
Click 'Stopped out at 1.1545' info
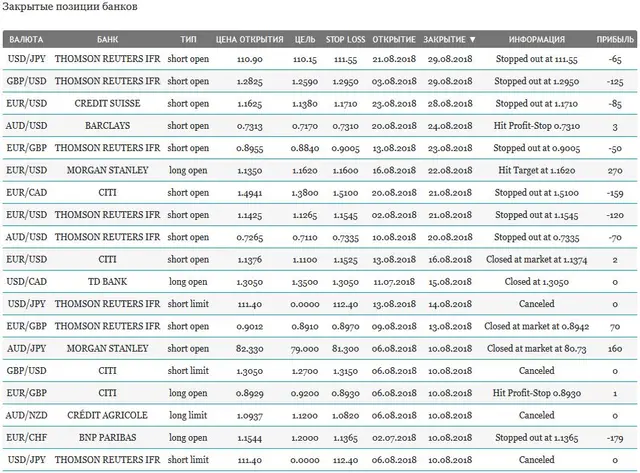[x=536, y=215]
